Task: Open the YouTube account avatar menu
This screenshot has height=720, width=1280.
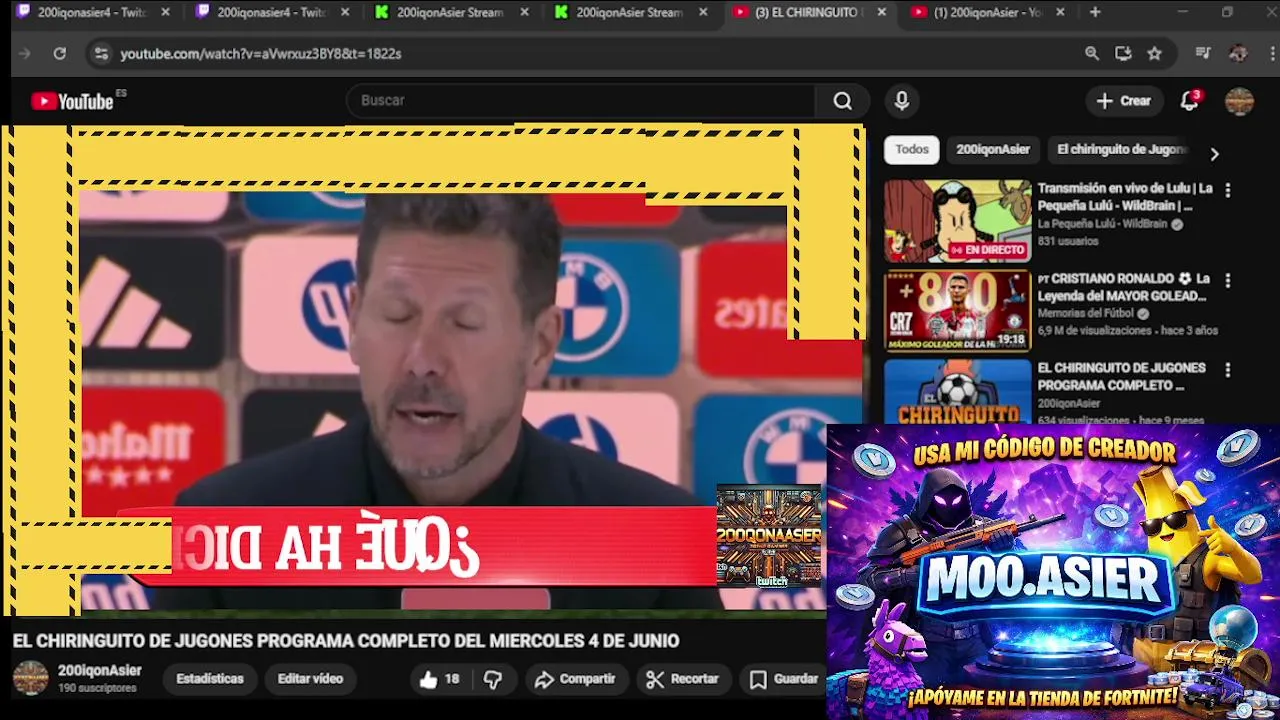Action: click(1239, 101)
